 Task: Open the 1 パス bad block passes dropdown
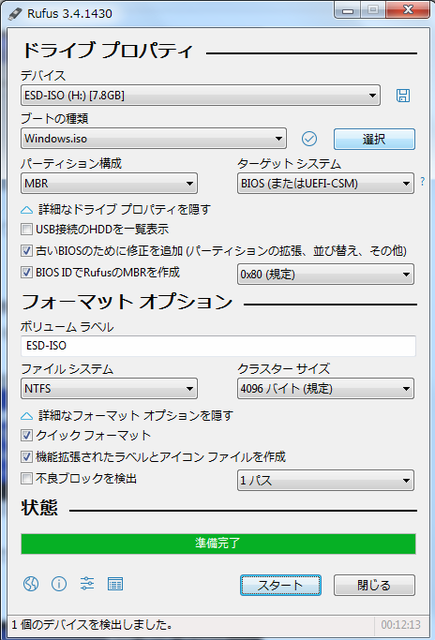[x=325, y=480]
